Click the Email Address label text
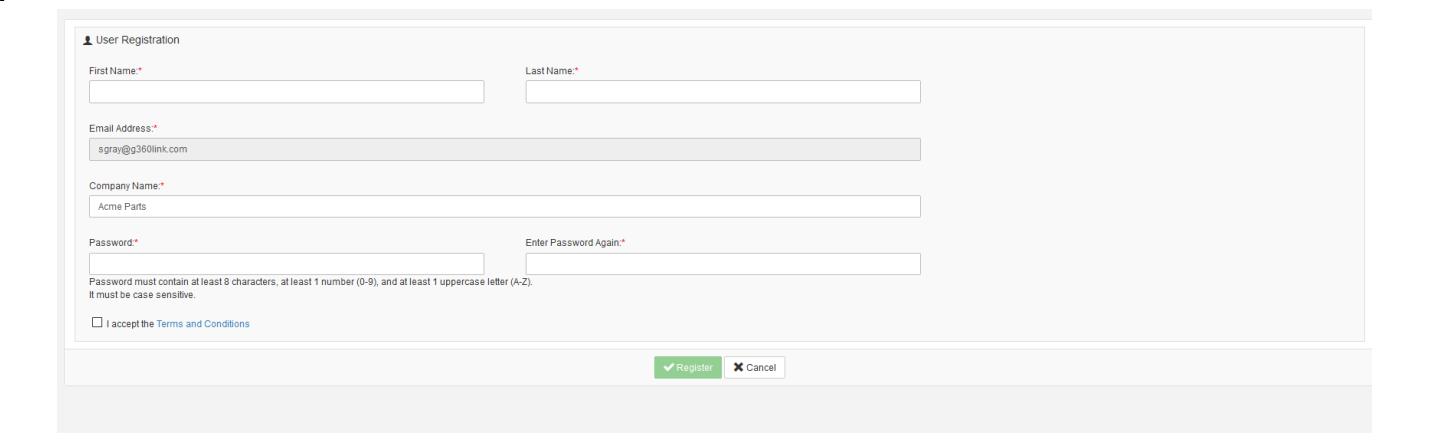 pos(122,127)
